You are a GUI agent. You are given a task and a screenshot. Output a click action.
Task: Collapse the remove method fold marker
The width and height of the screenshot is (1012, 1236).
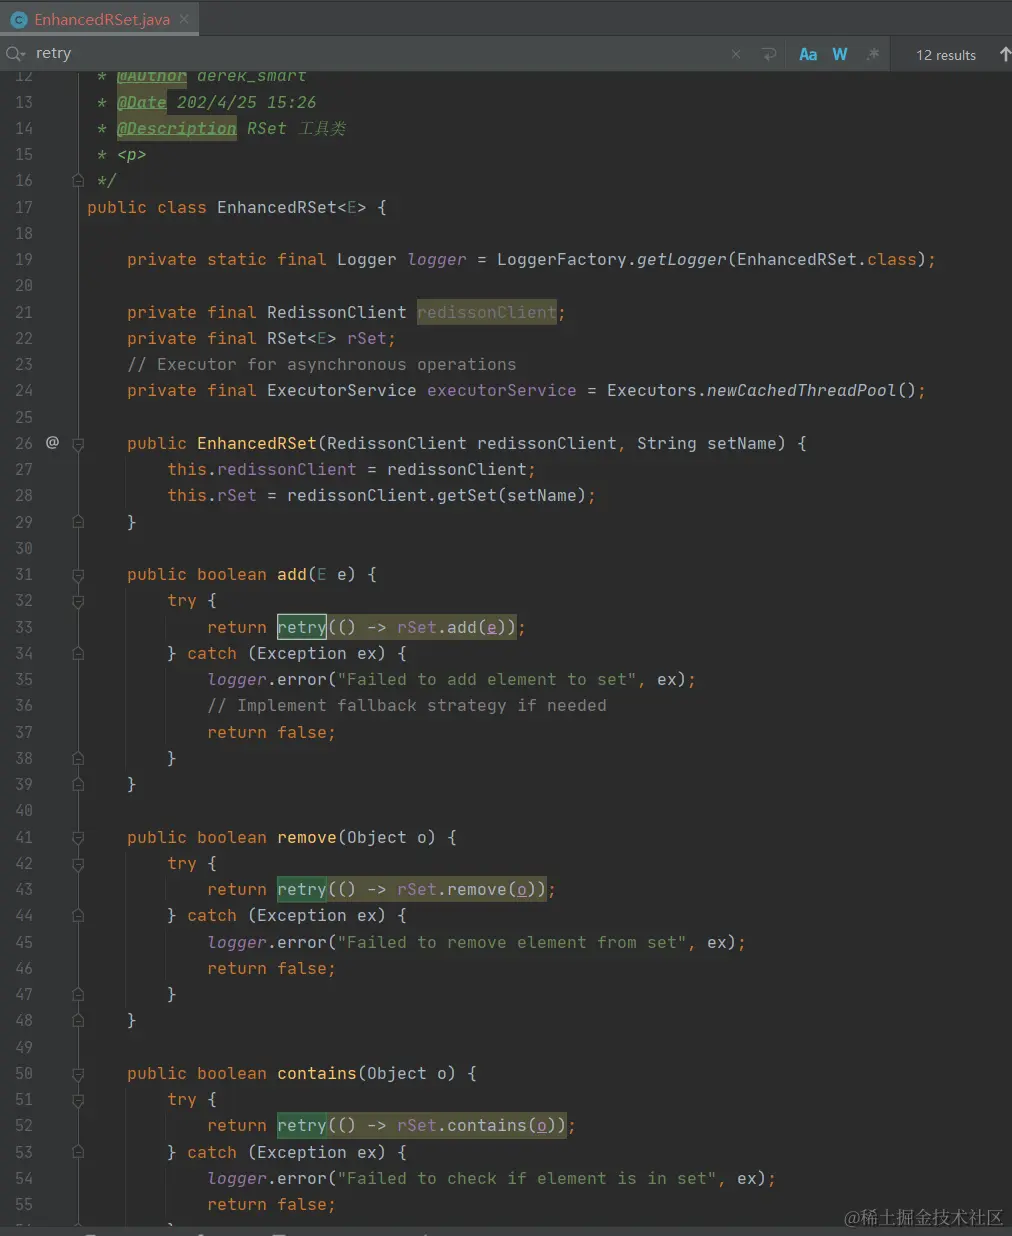pyautogui.click(x=78, y=837)
